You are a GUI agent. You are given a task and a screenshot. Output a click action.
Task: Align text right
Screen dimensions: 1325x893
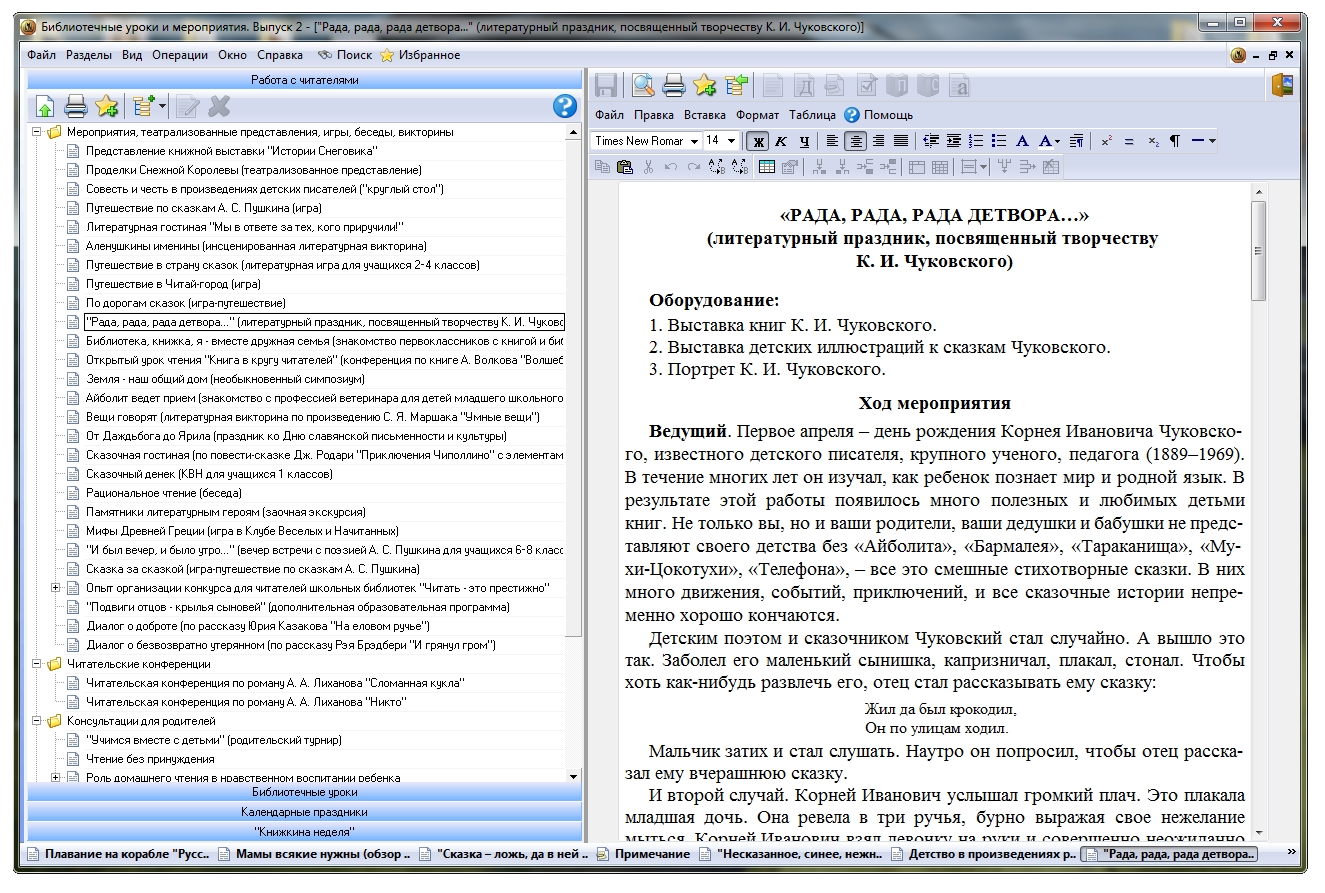click(x=878, y=141)
